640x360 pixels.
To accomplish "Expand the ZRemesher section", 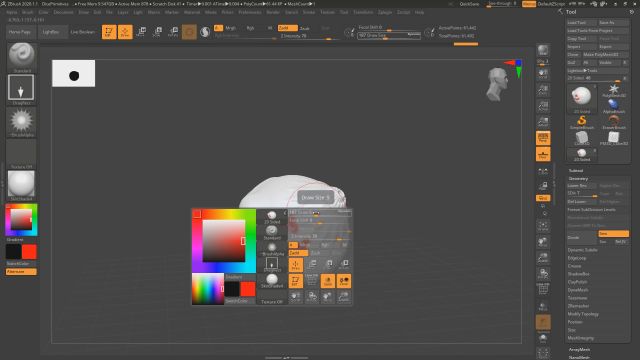I will [x=579, y=306].
